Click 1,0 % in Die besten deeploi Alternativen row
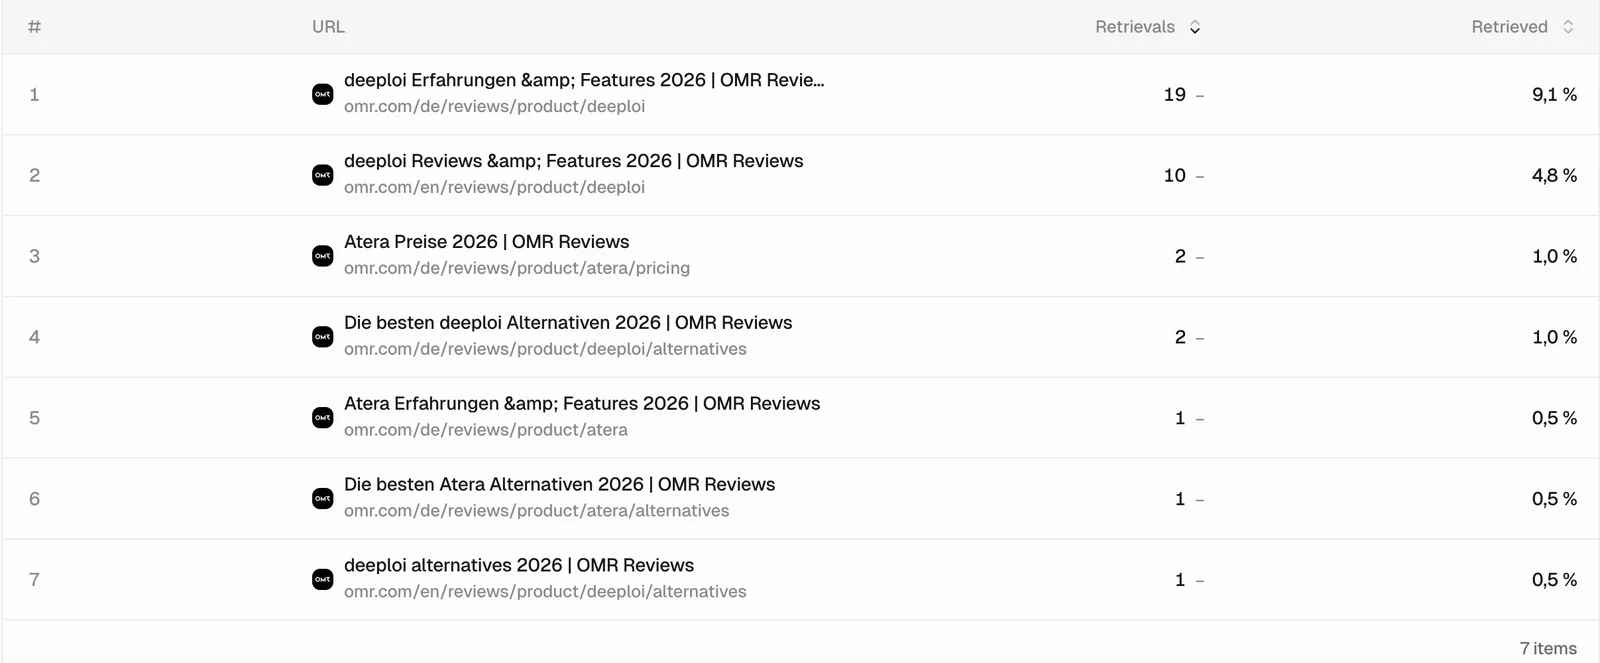The width and height of the screenshot is (1600, 663). pos(1554,338)
